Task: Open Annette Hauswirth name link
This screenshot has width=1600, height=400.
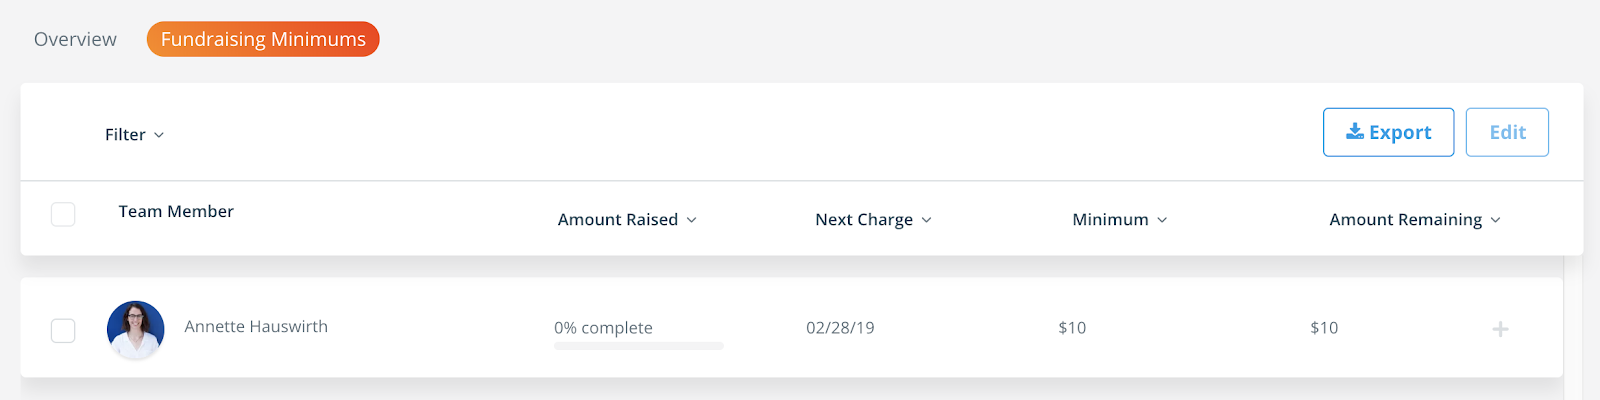Action: (256, 327)
